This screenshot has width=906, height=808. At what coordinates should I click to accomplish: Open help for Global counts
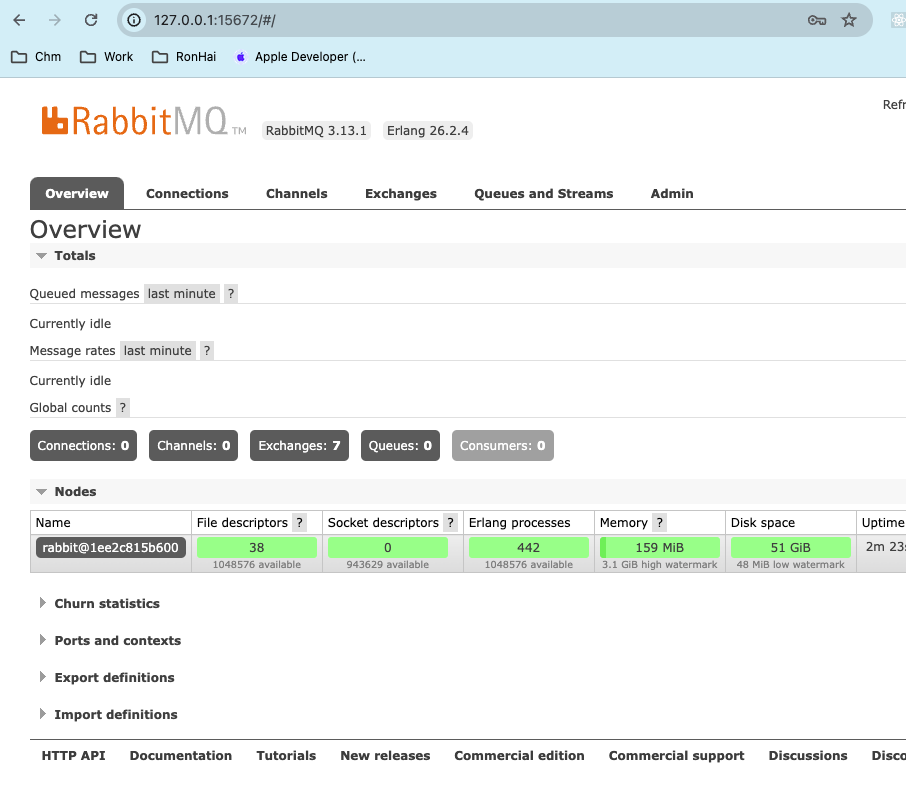tap(122, 407)
